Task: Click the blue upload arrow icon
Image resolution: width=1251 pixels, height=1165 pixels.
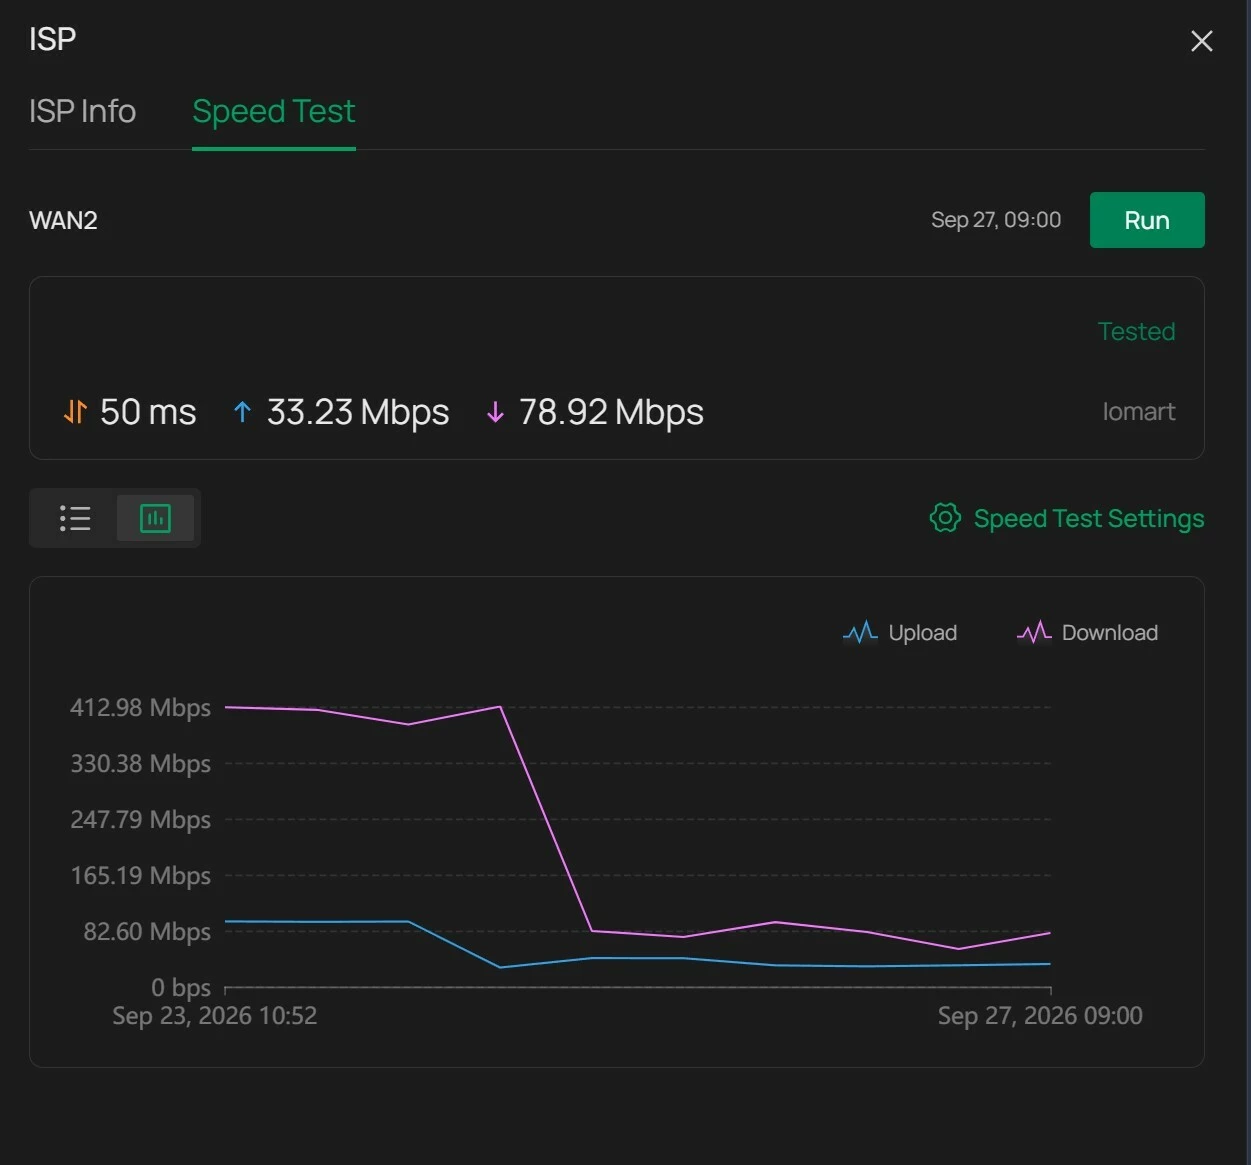Action: click(x=241, y=411)
